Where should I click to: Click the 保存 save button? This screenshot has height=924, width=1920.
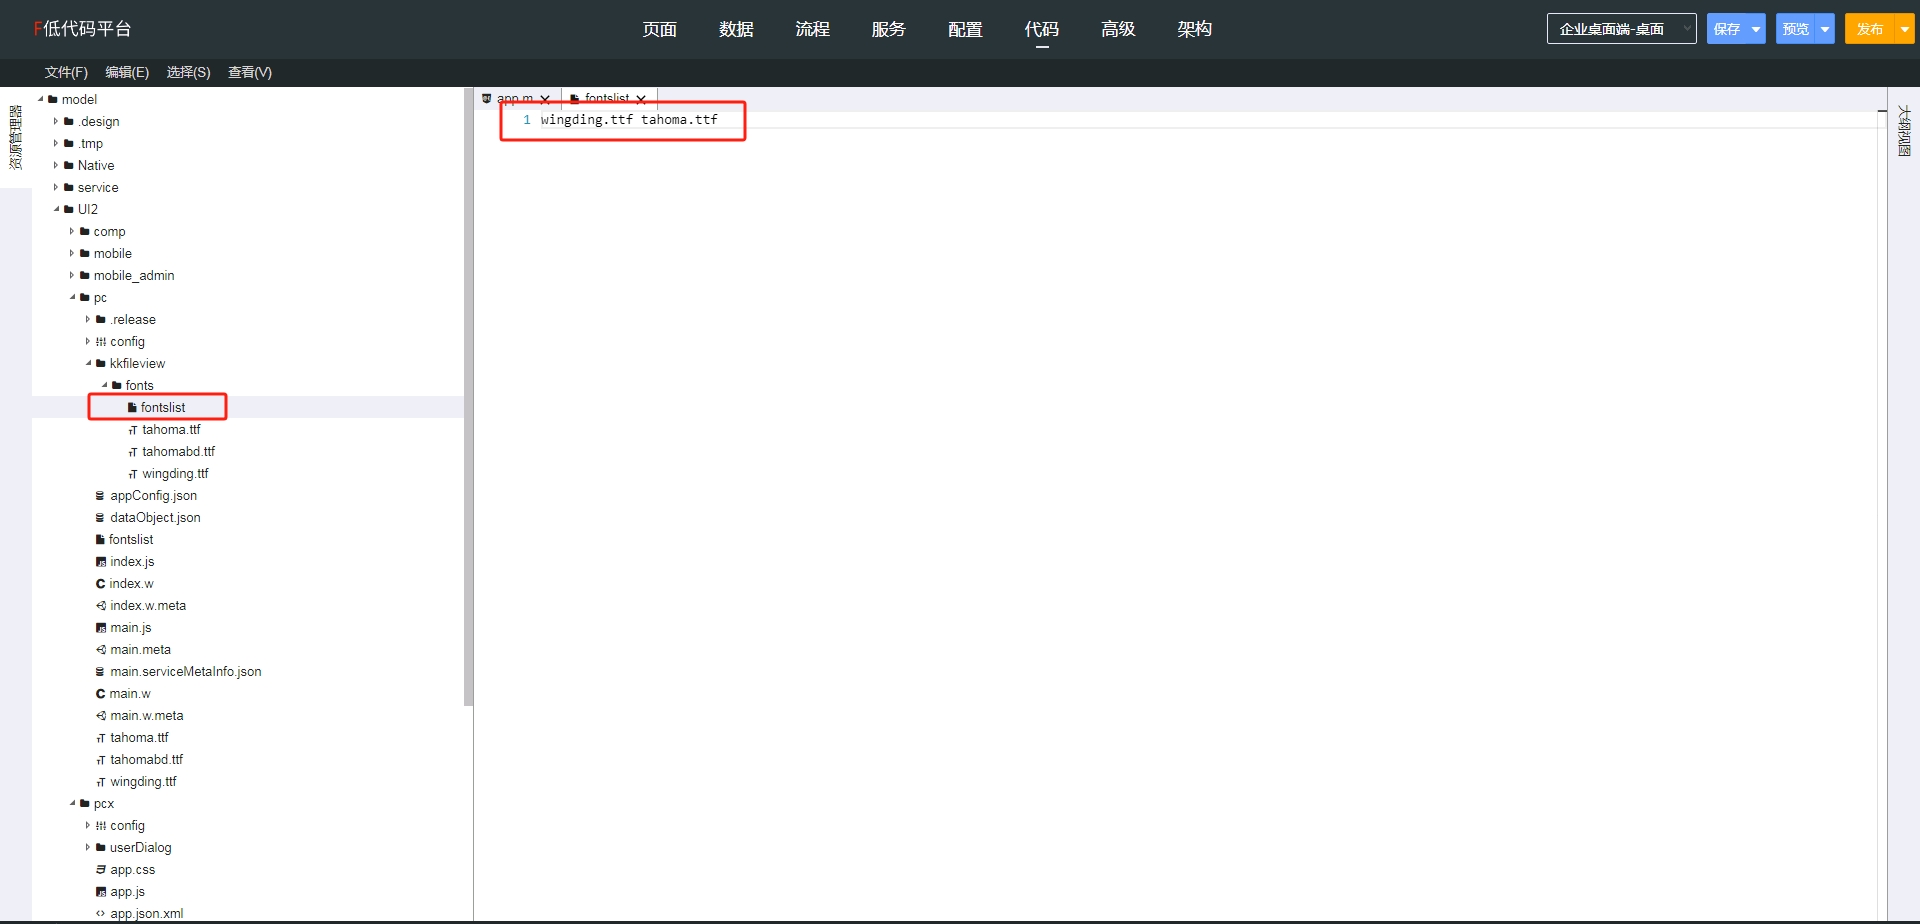1727,29
